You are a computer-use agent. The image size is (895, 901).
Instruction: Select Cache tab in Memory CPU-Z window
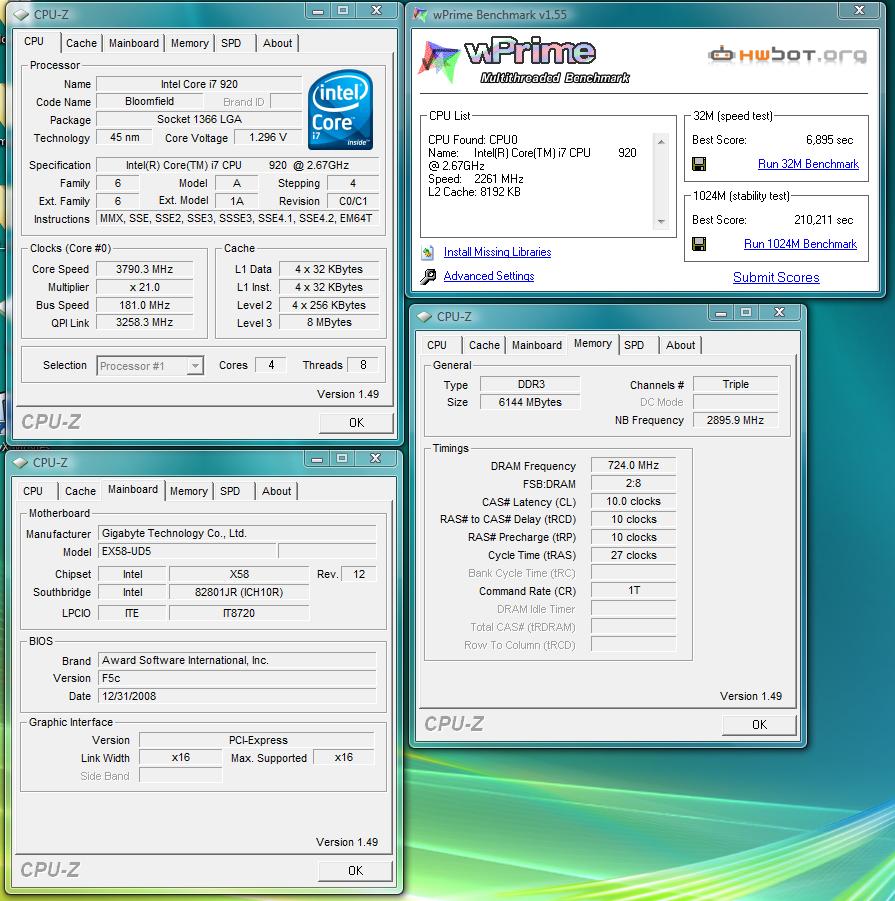click(x=484, y=345)
